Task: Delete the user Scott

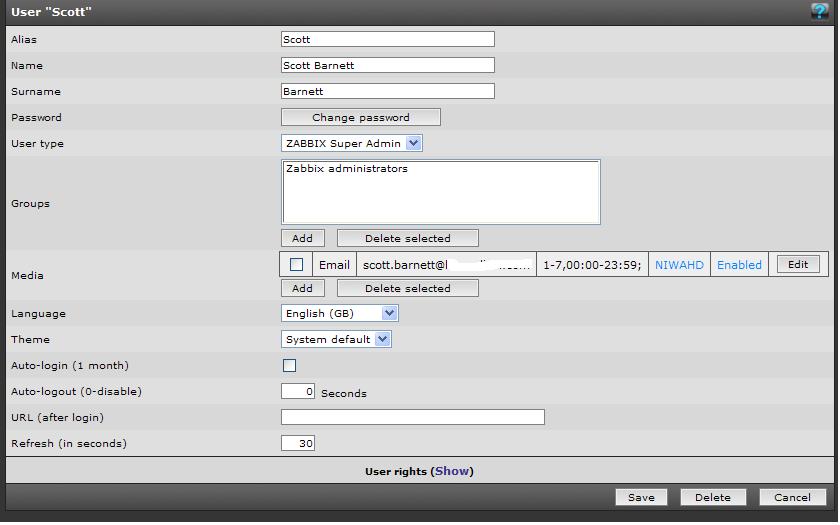Action: pyautogui.click(x=713, y=498)
